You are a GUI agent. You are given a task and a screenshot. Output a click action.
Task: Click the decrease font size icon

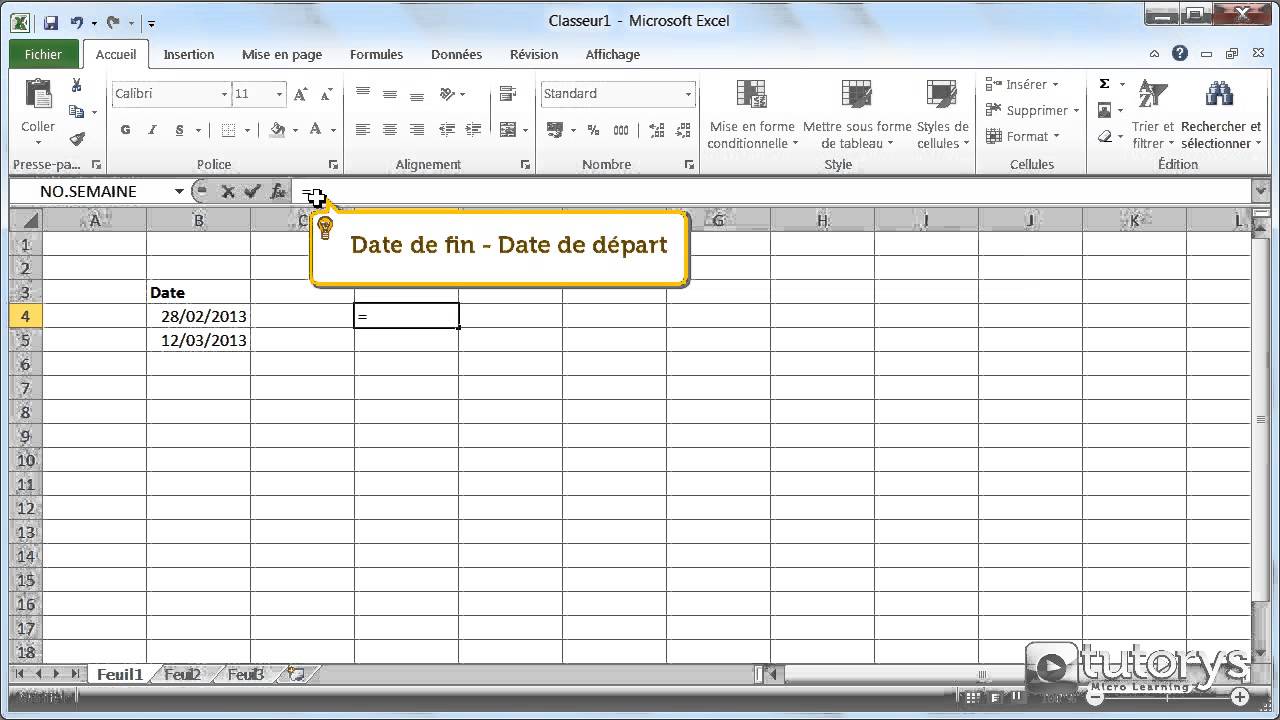[325, 94]
